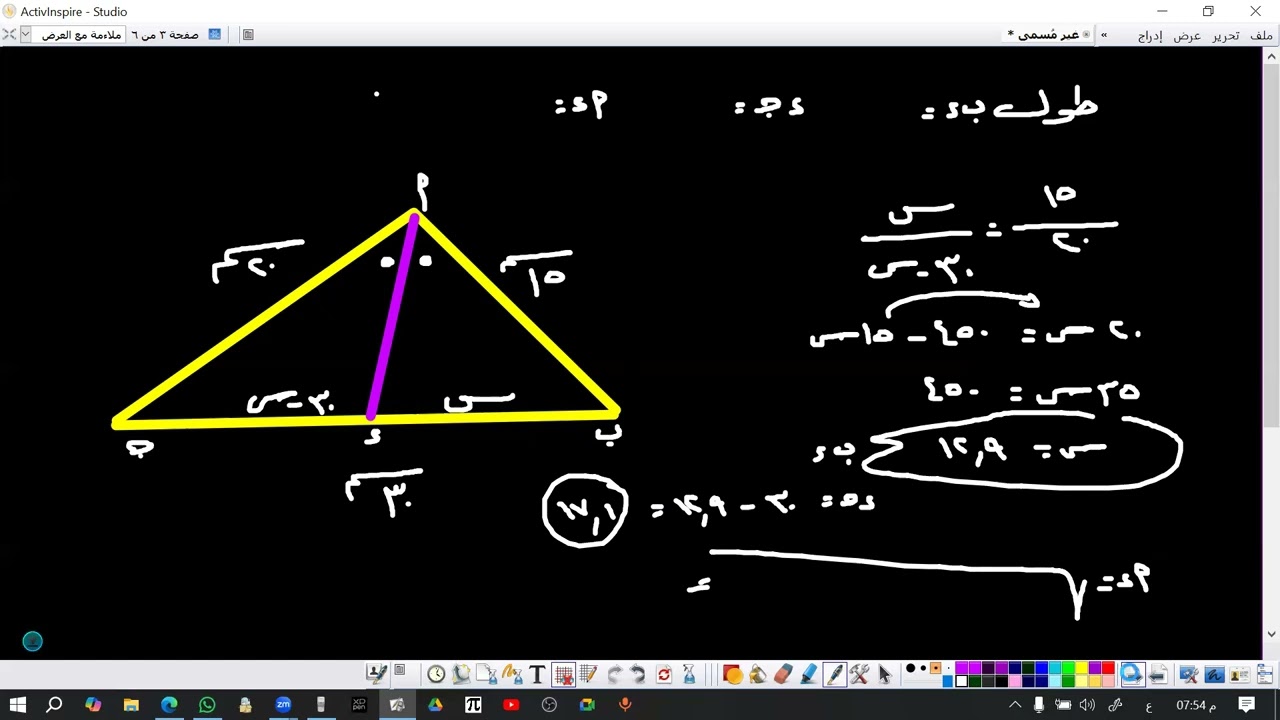Screen dimensions: 1280x720
Task: Pick the yellow color swatch
Action: 1081,668
